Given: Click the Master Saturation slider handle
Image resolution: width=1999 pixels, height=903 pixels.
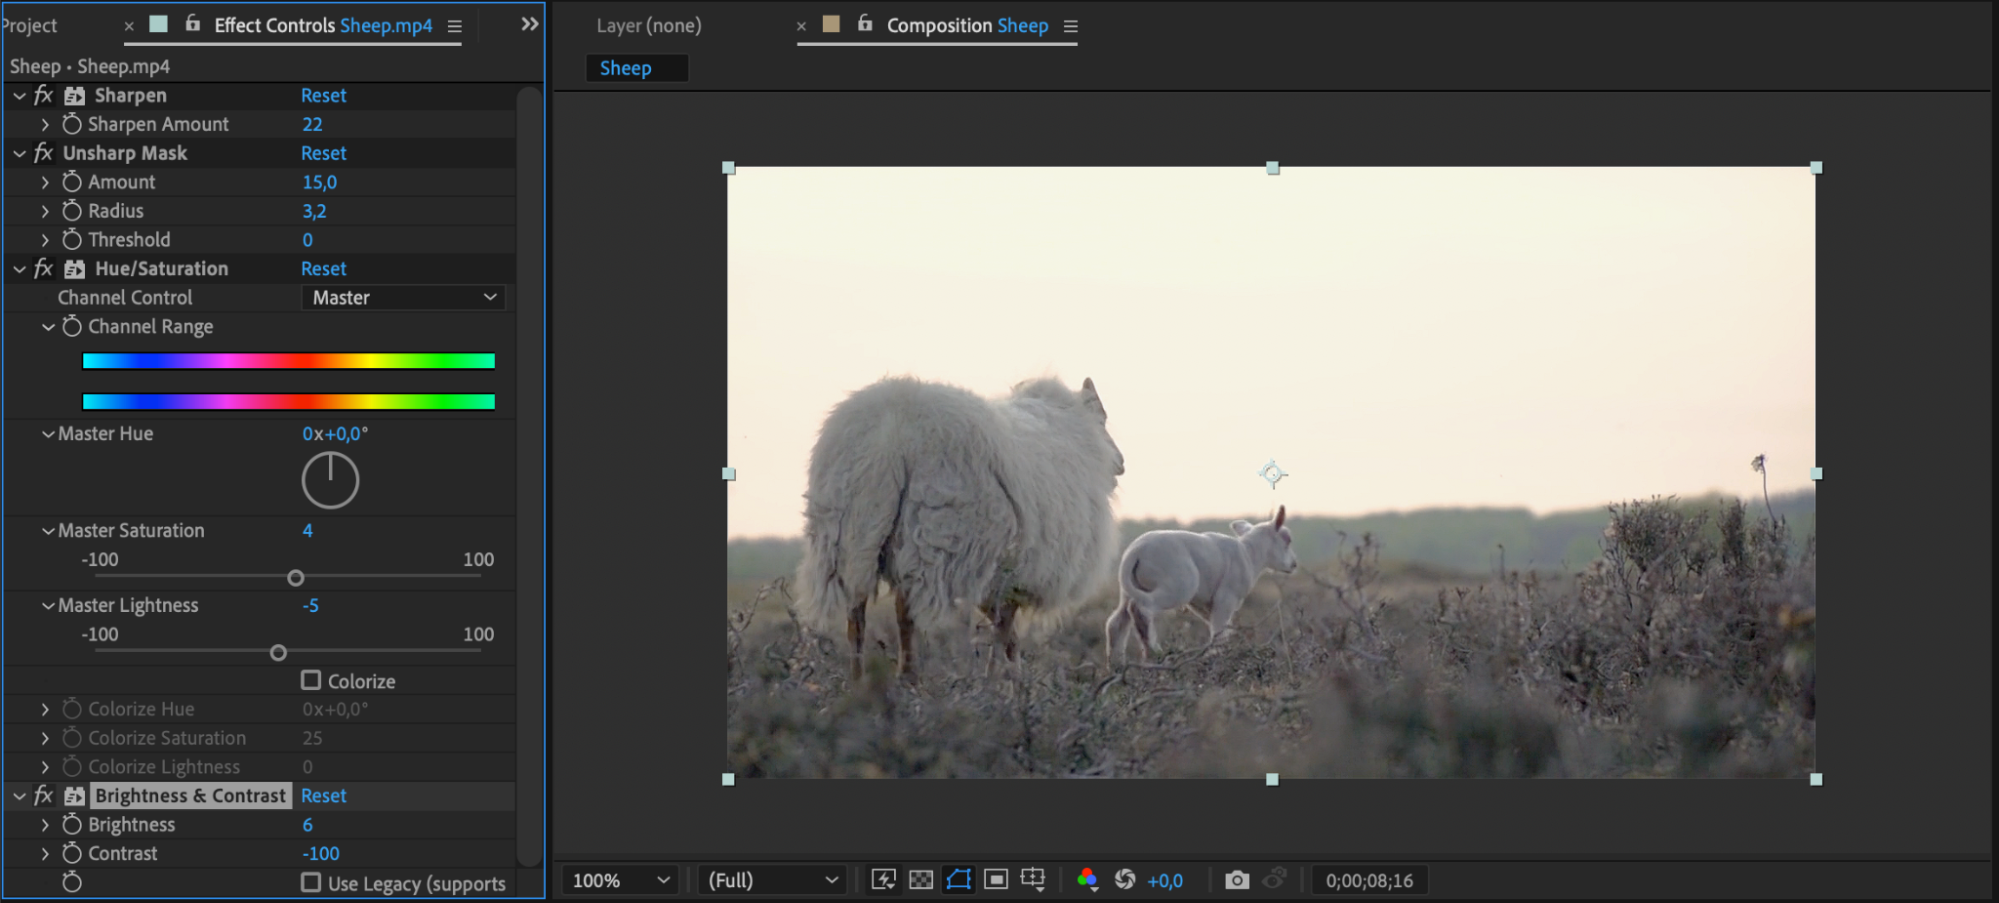Looking at the screenshot, I should (296, 578).
